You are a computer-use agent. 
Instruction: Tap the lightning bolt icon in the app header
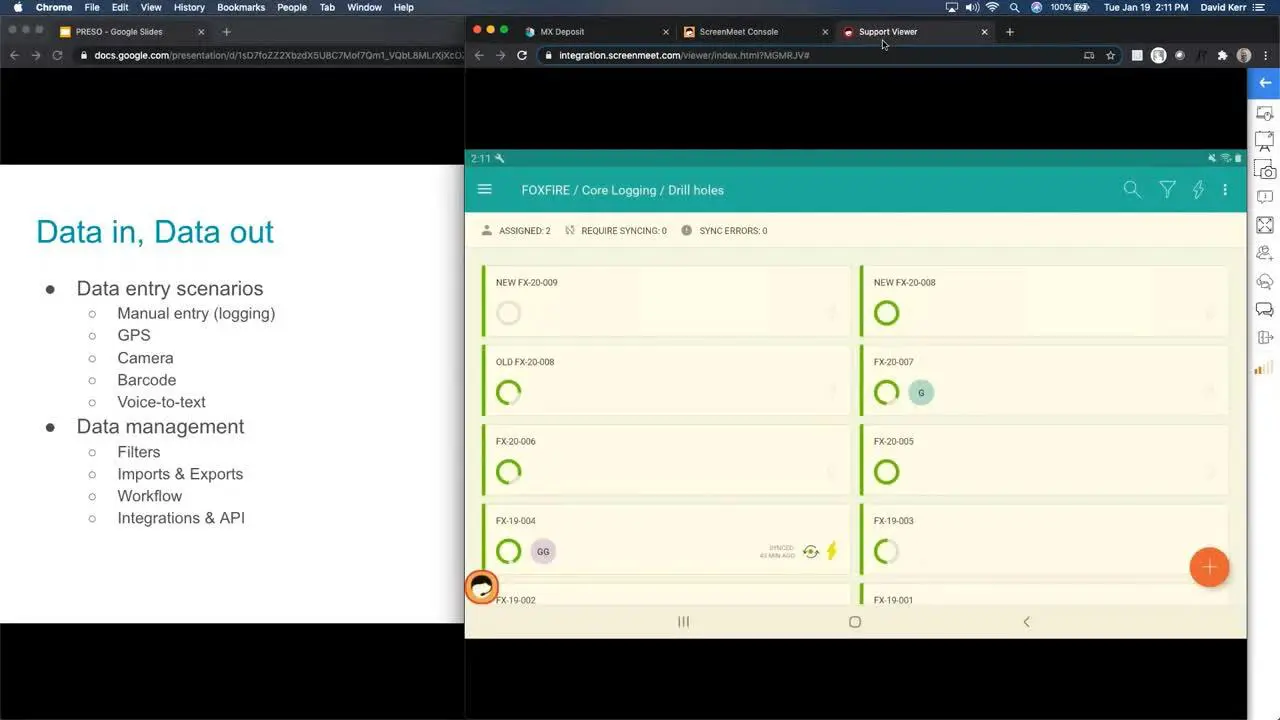(x=1198, y=189)
